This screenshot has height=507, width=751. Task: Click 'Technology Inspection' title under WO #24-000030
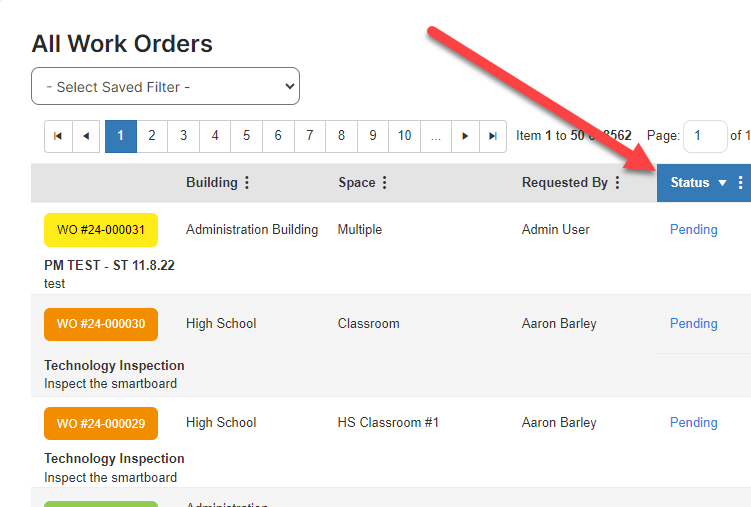coord(114,366)
